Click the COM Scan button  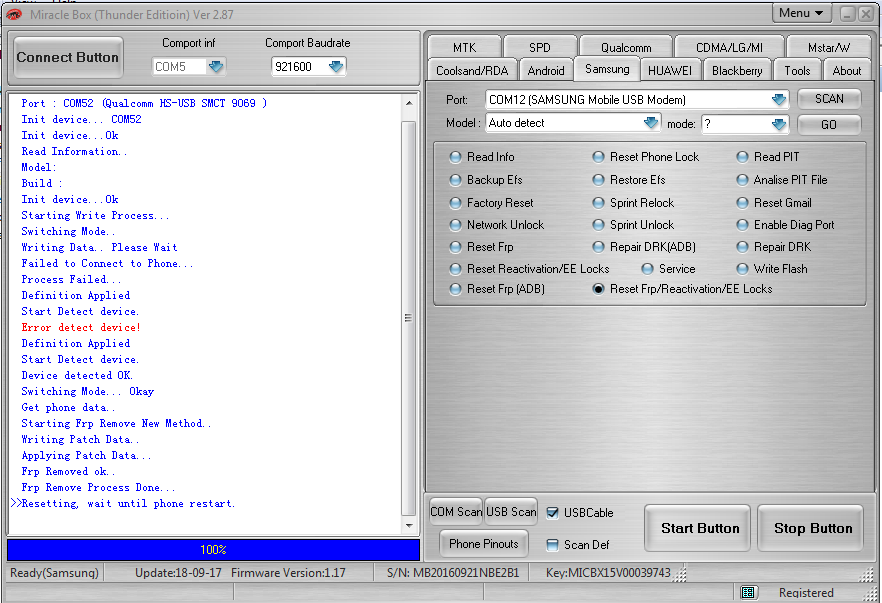coord(456,512)
